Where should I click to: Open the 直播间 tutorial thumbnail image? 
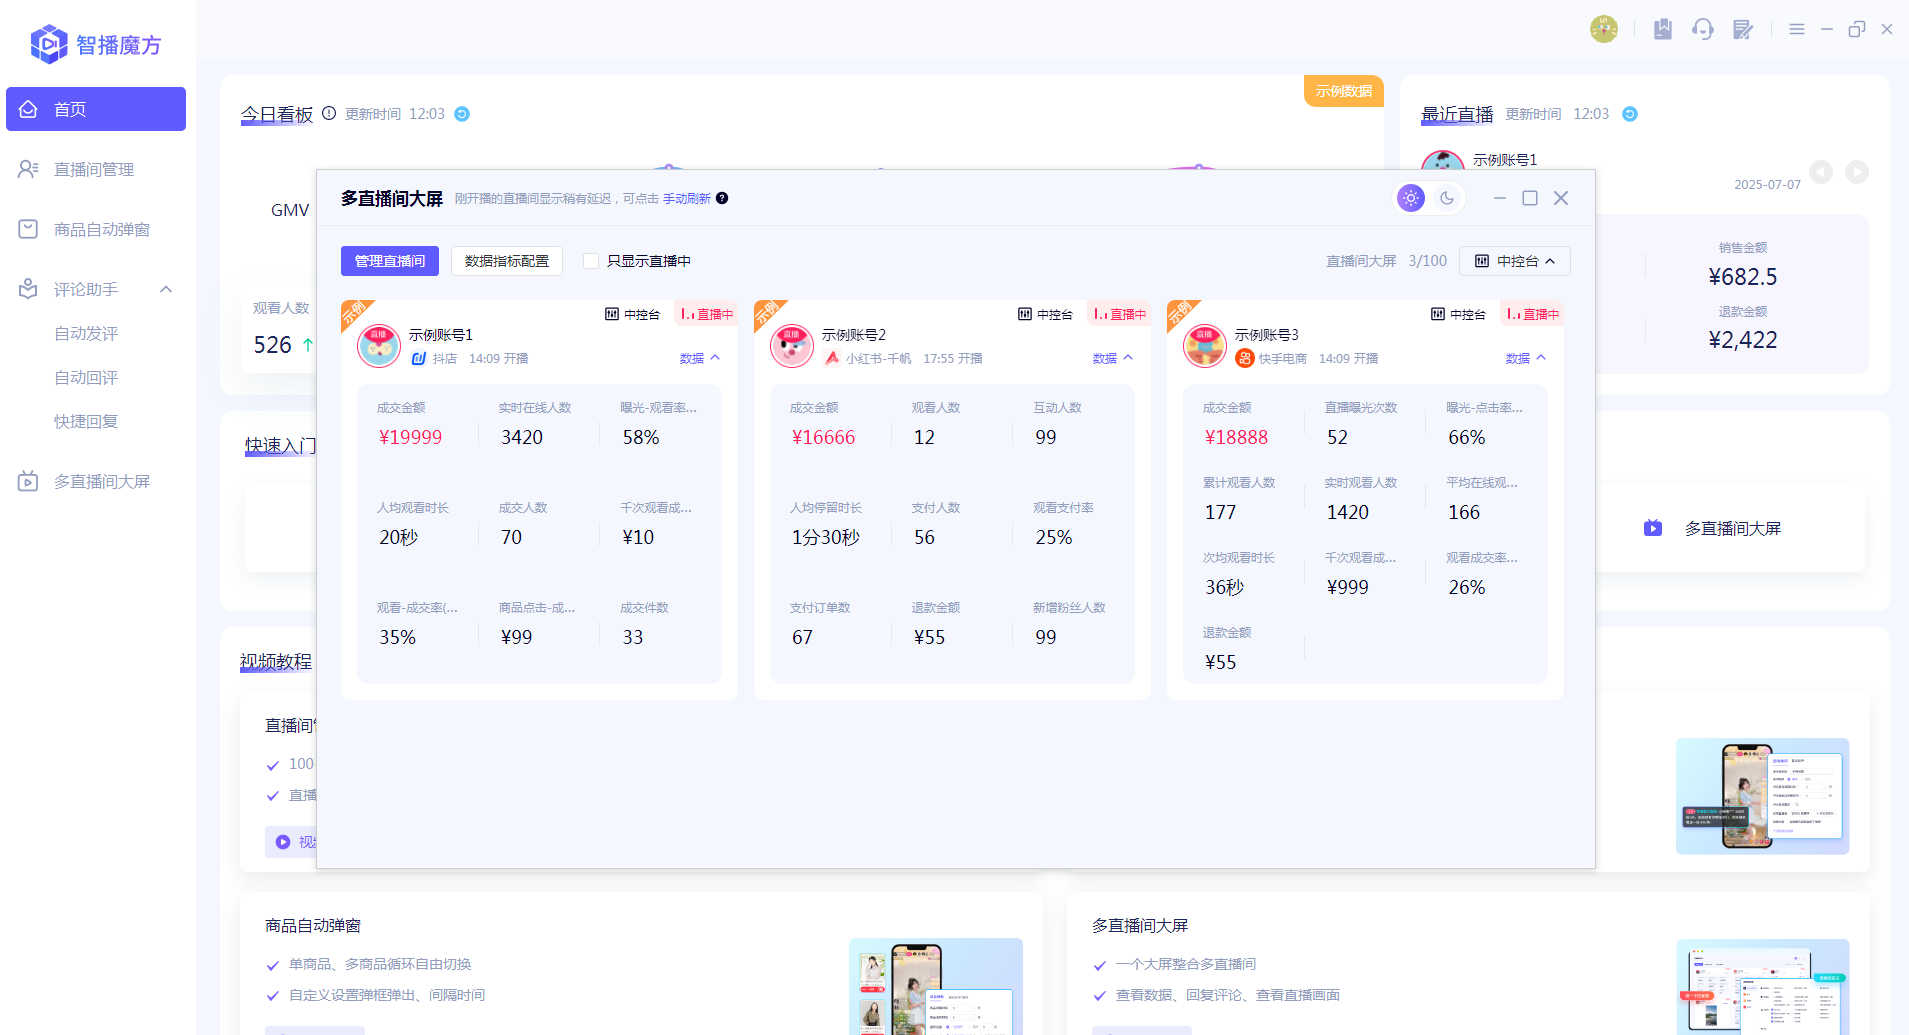[x=1763, y=796]
